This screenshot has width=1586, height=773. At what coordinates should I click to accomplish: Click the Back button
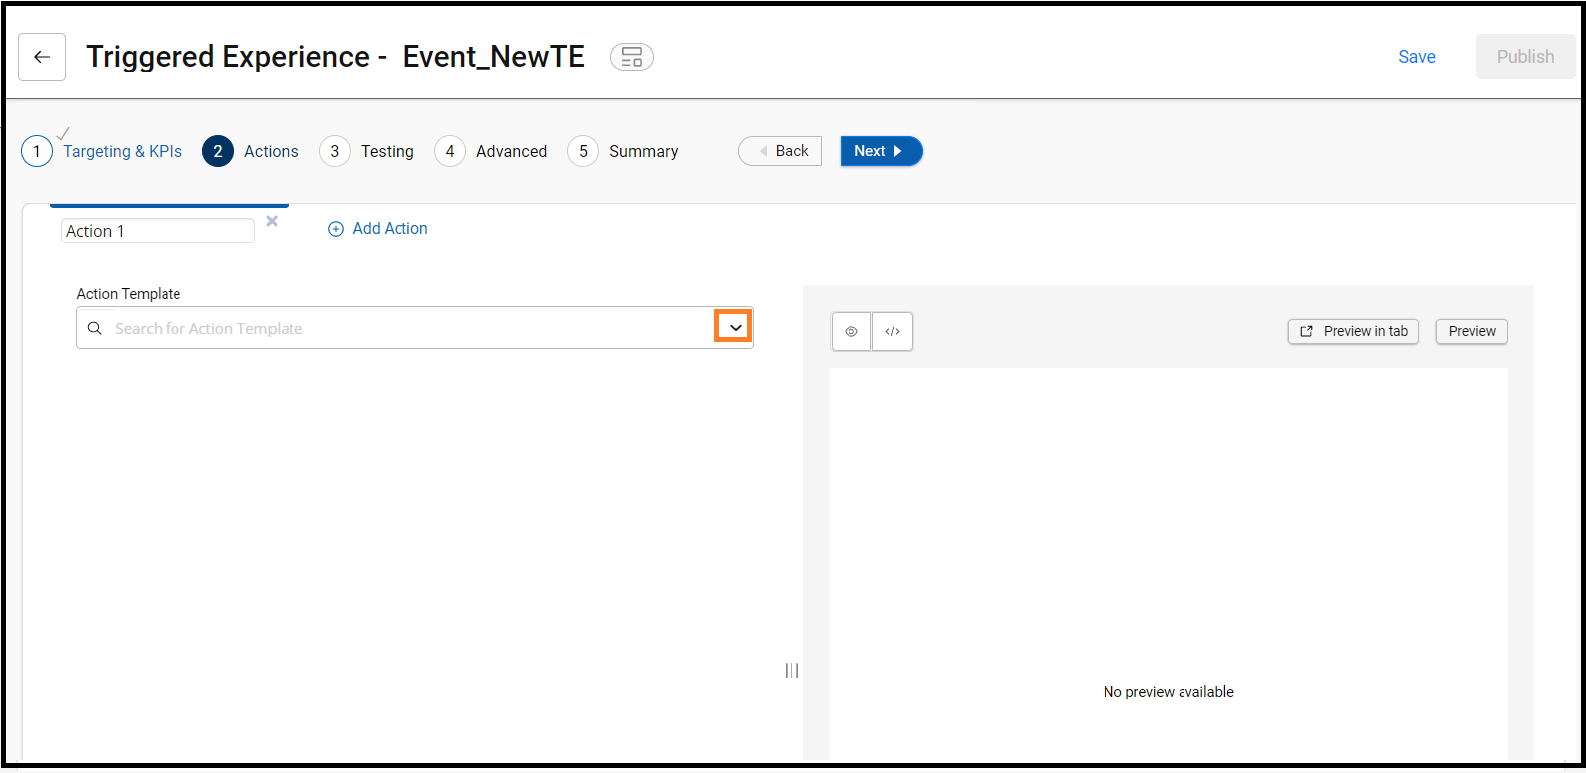pos(780,151)
